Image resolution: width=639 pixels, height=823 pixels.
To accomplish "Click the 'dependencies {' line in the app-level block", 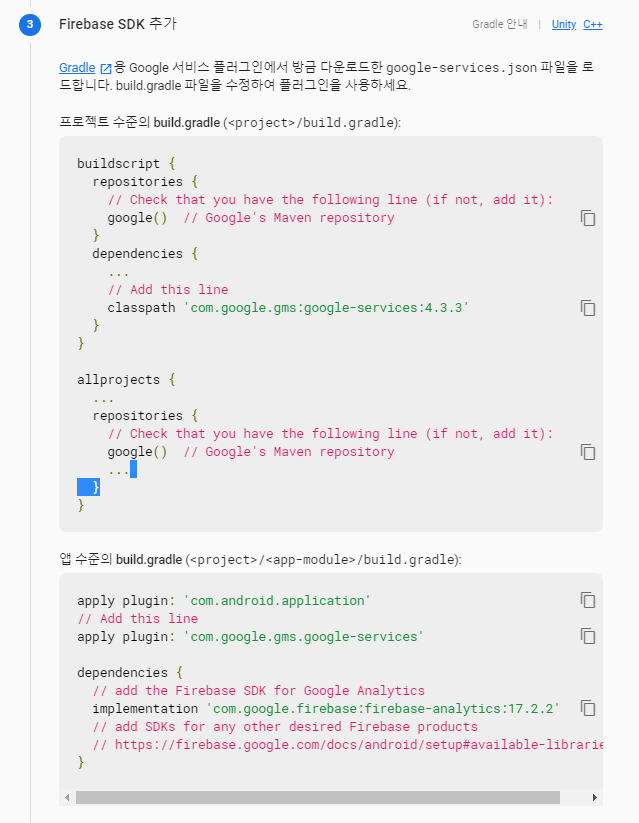I will coord(130,672).
